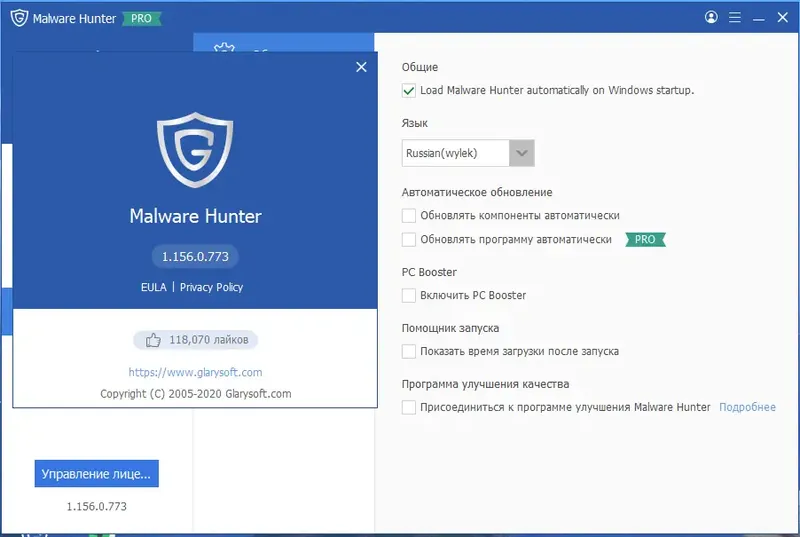Click the 118,070 лайков like button
Viewport: 800px width, 537px height.
(195, 340)
